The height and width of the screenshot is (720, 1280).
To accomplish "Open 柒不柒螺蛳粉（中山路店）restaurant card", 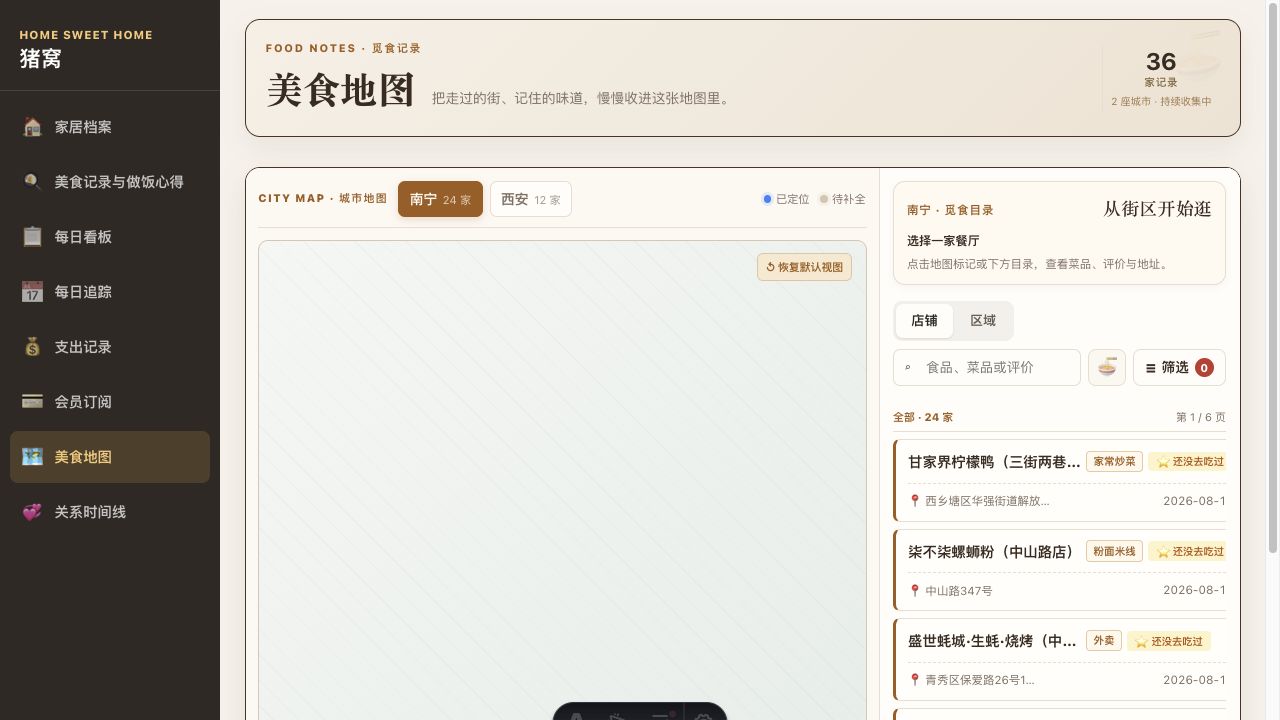I will 1059,570.
